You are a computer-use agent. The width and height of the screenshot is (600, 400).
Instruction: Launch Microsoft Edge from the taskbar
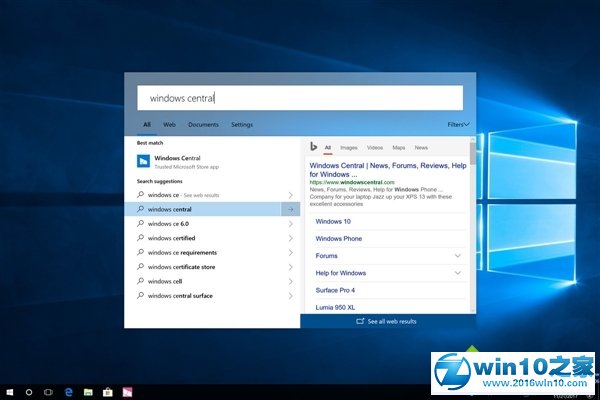(68, 390)
